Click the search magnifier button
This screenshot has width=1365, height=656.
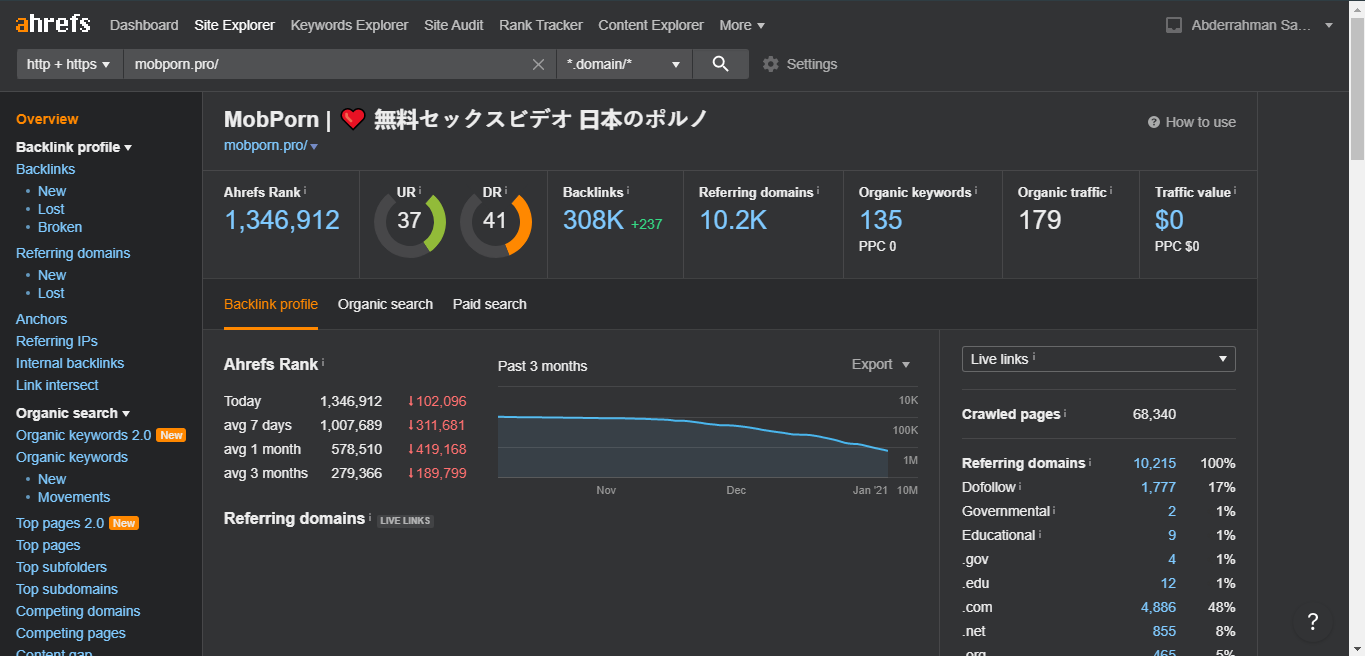[x=720, y=64]
